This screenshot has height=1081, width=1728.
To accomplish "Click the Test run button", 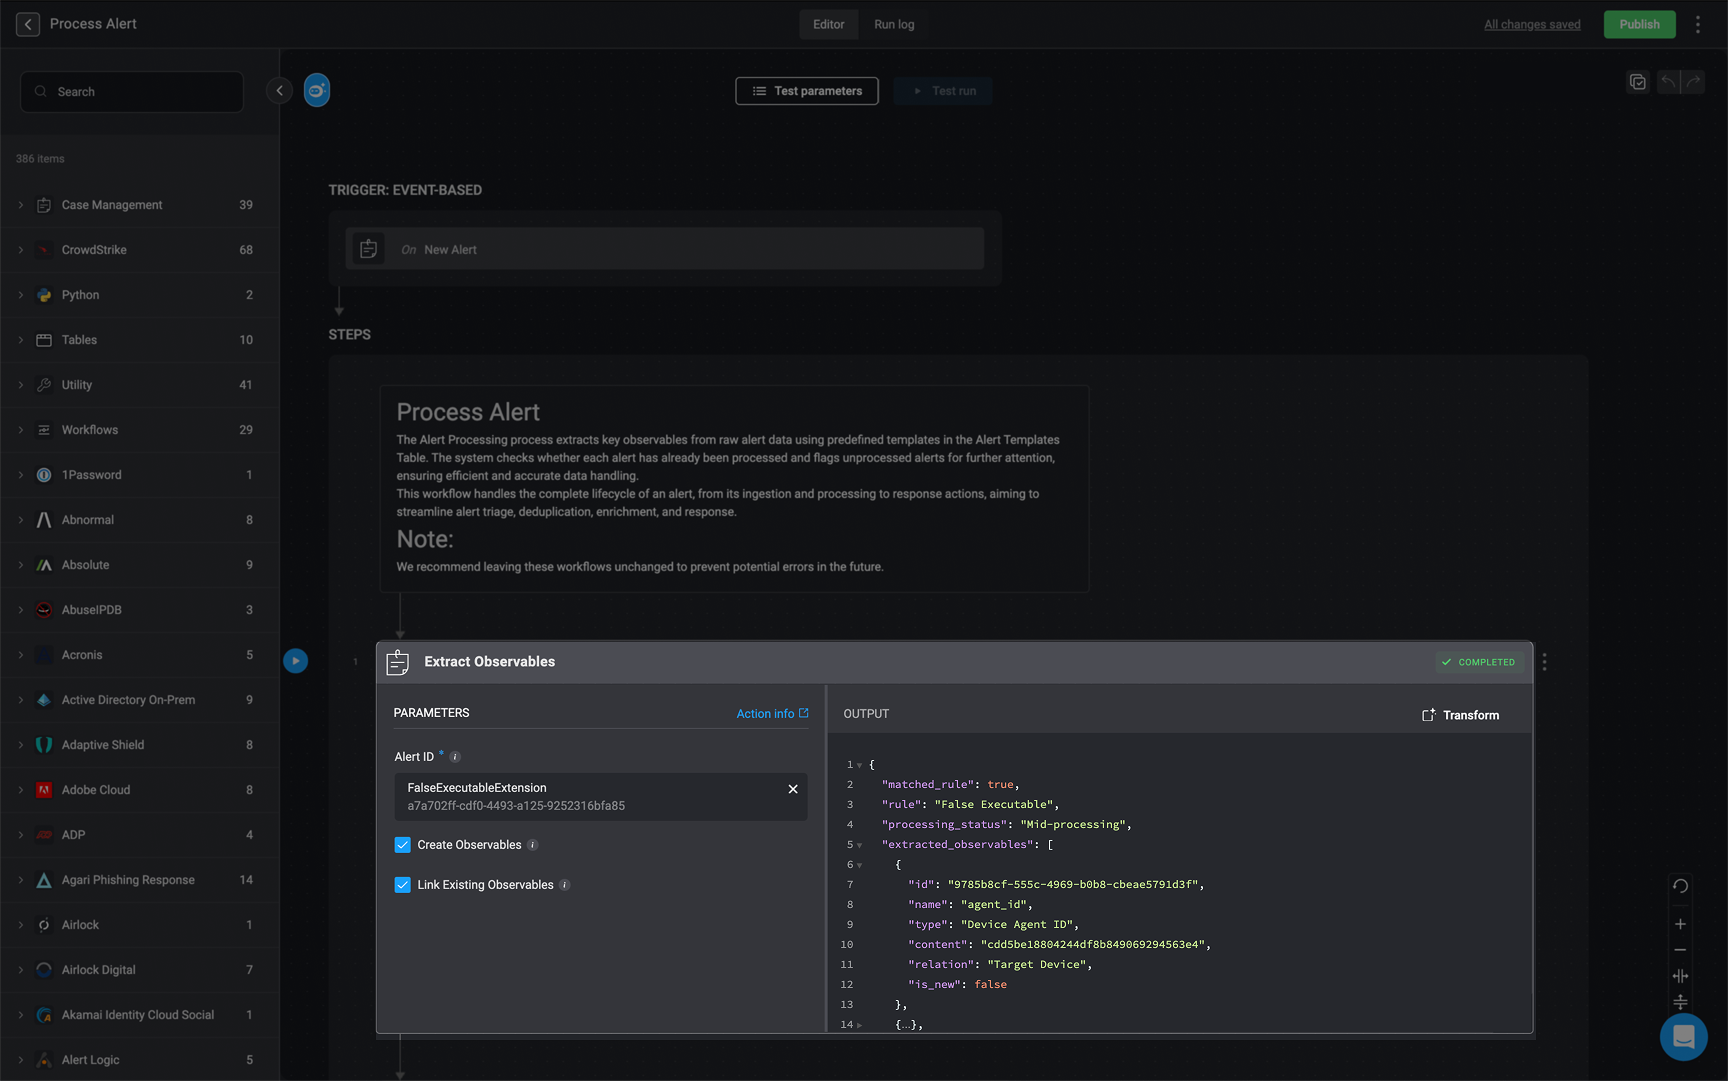I will [943, 91].
